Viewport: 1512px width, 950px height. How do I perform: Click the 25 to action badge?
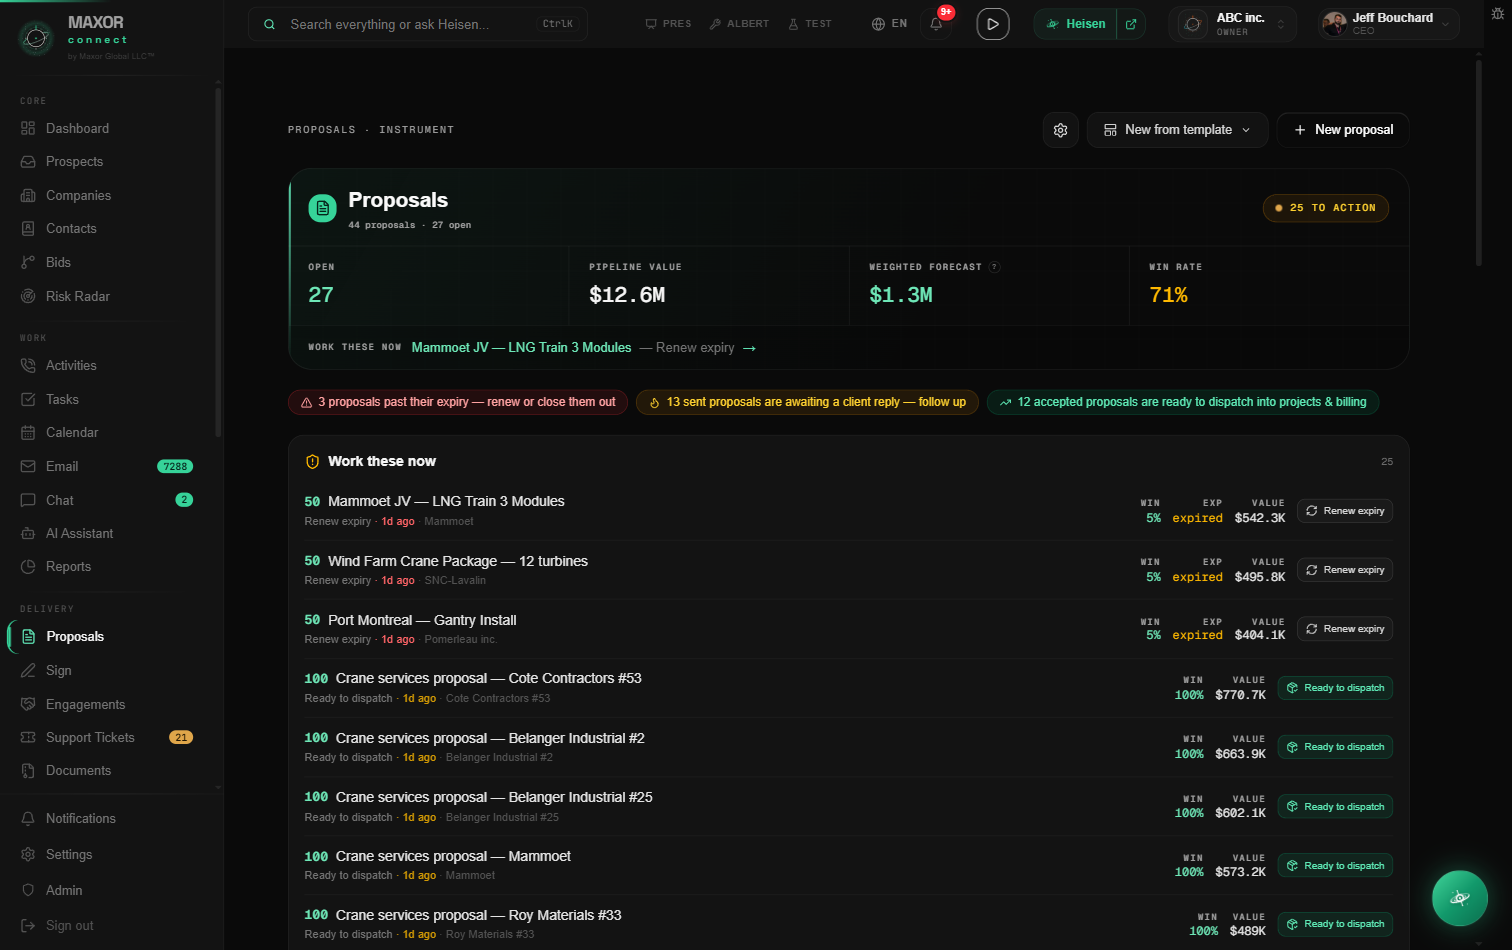tap(1325, 208)
